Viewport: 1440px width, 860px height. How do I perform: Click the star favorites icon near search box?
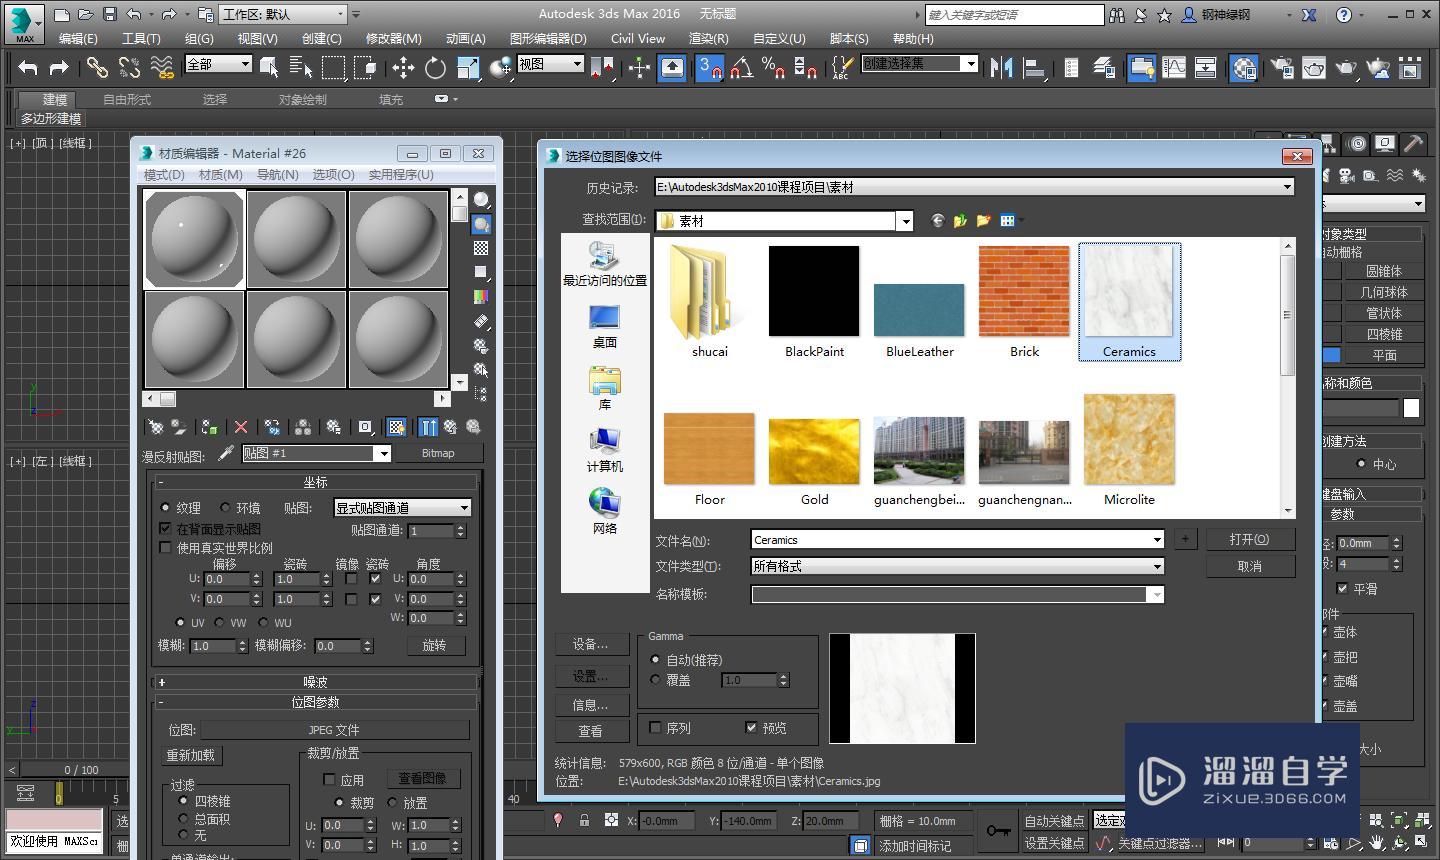[1164, 15]
